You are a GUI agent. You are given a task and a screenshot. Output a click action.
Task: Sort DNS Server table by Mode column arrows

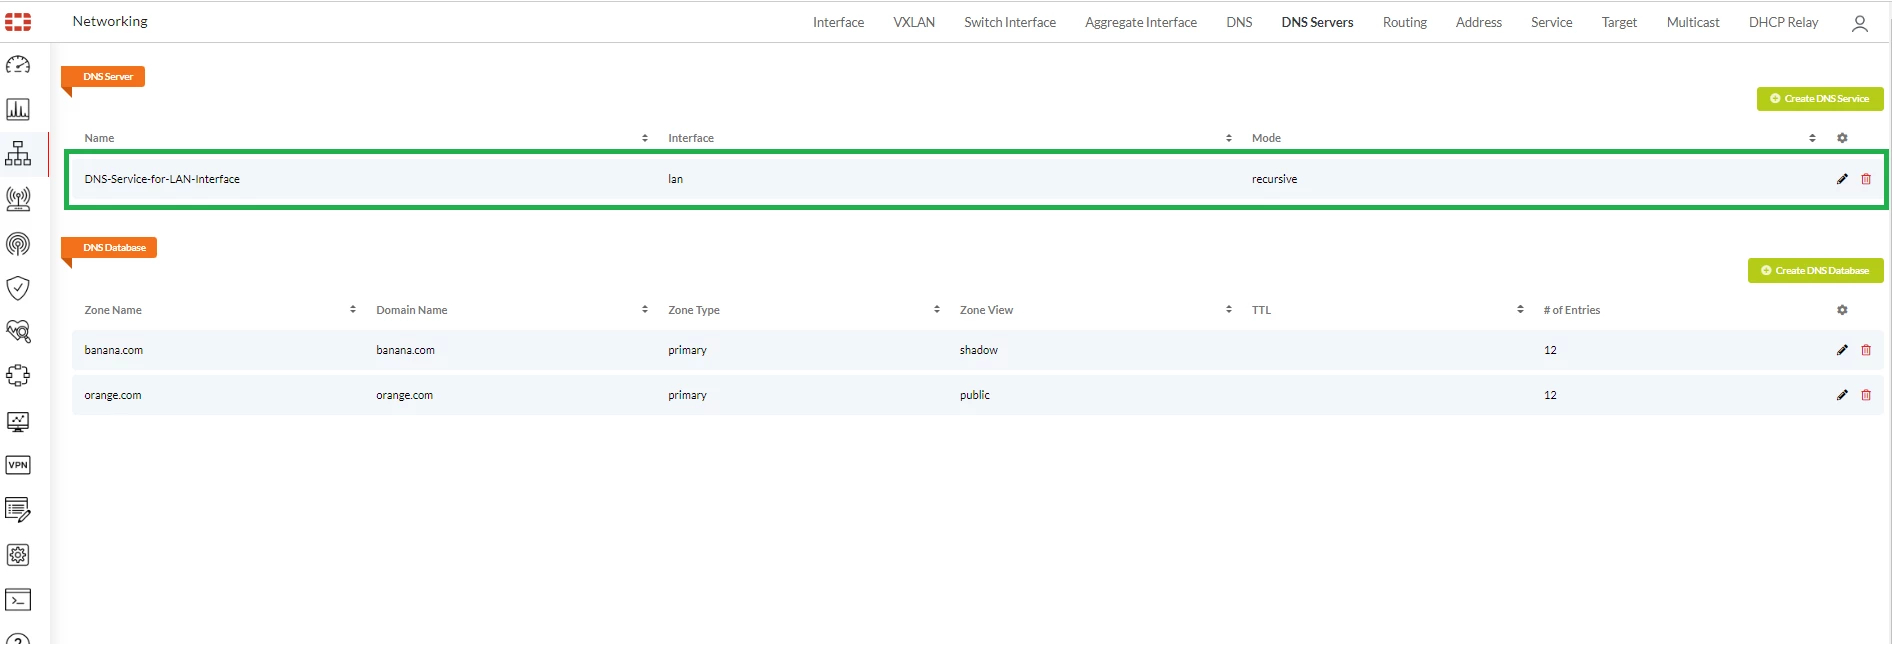tap(1812, 138)
